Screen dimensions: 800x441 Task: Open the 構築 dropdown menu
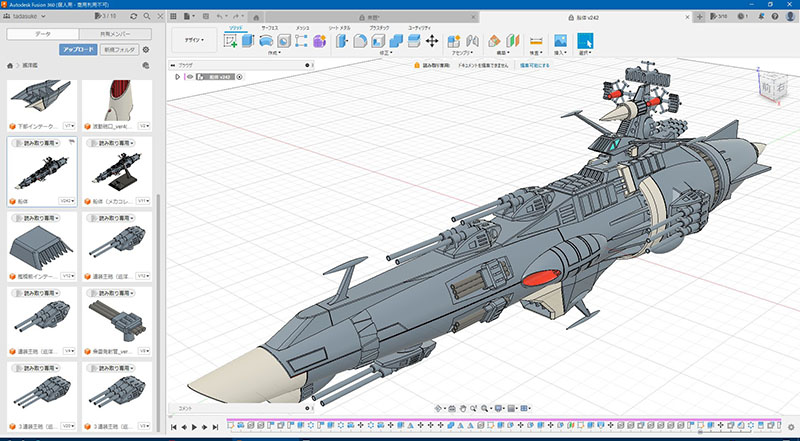coord(503,52)
